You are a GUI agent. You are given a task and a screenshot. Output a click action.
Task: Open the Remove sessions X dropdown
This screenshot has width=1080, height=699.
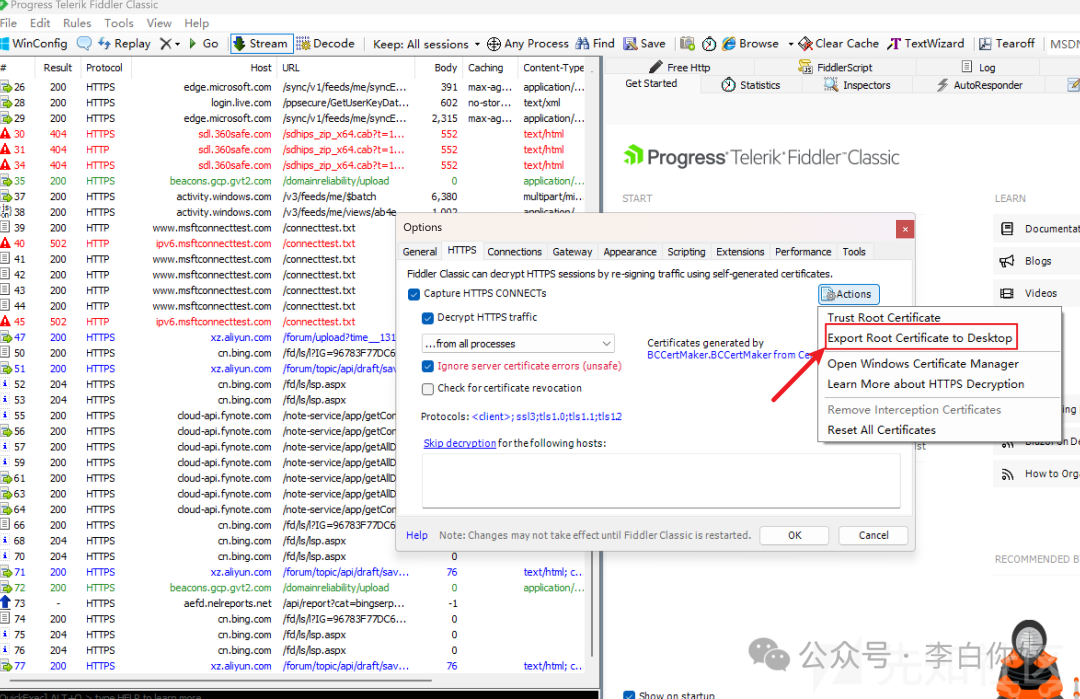169,43
